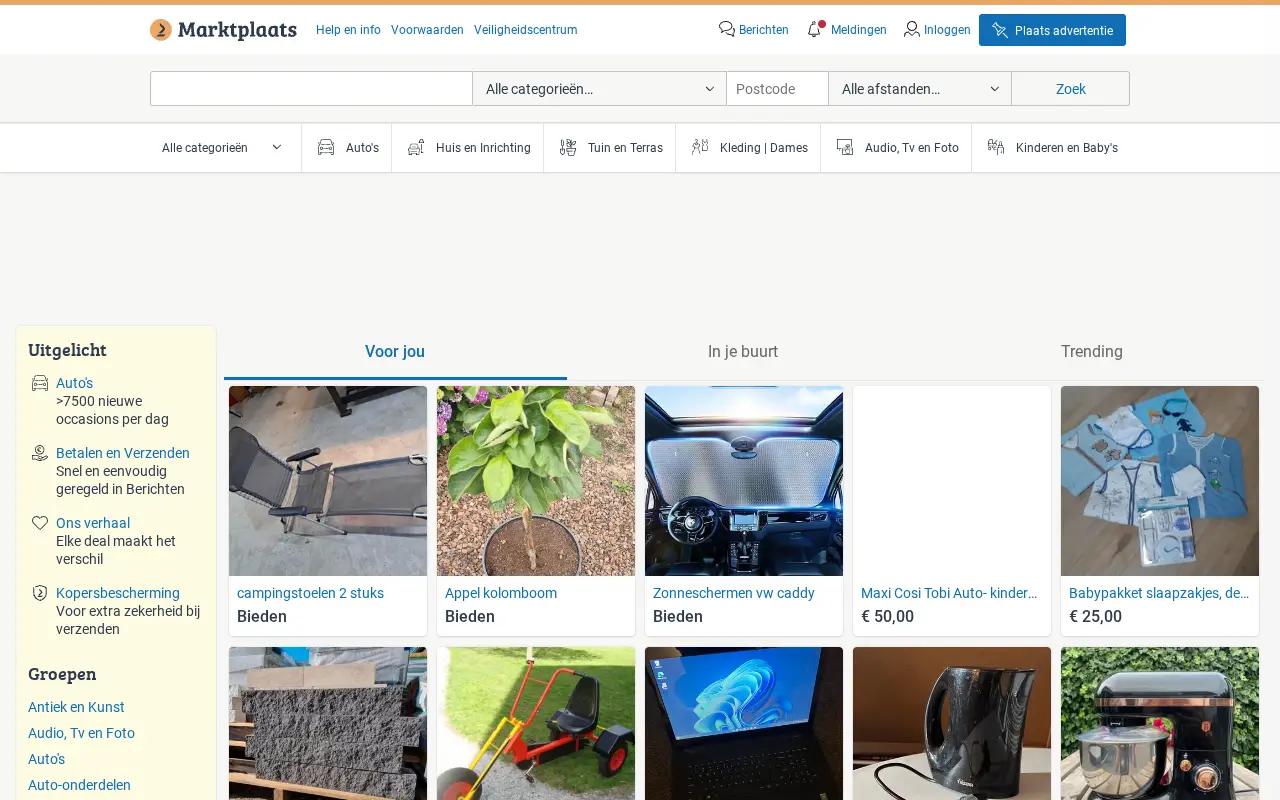Click the Tuin en Terras plant icon

[x=568, y=147]
